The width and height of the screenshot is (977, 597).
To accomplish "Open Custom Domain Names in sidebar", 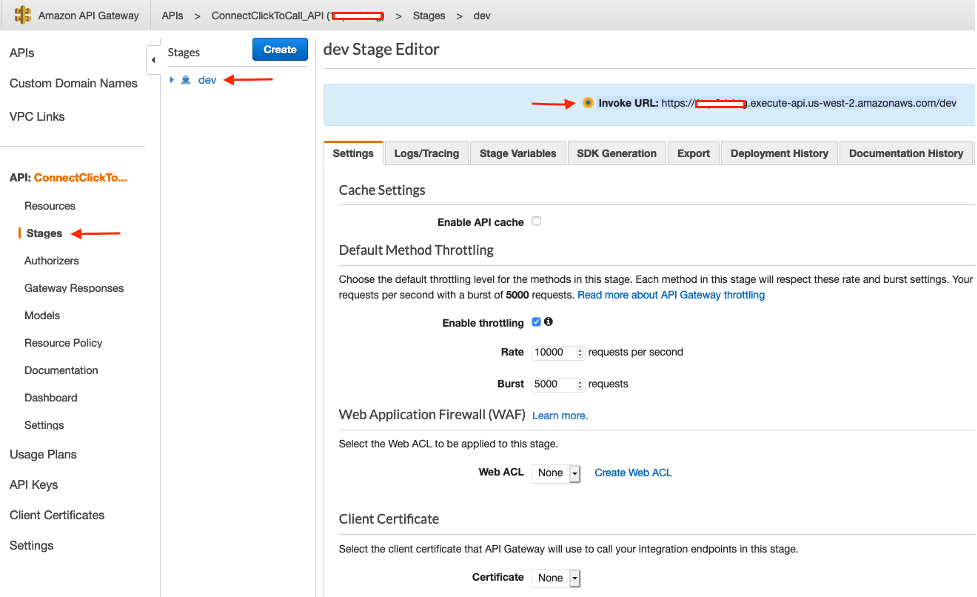I will [x=74, y=84].
